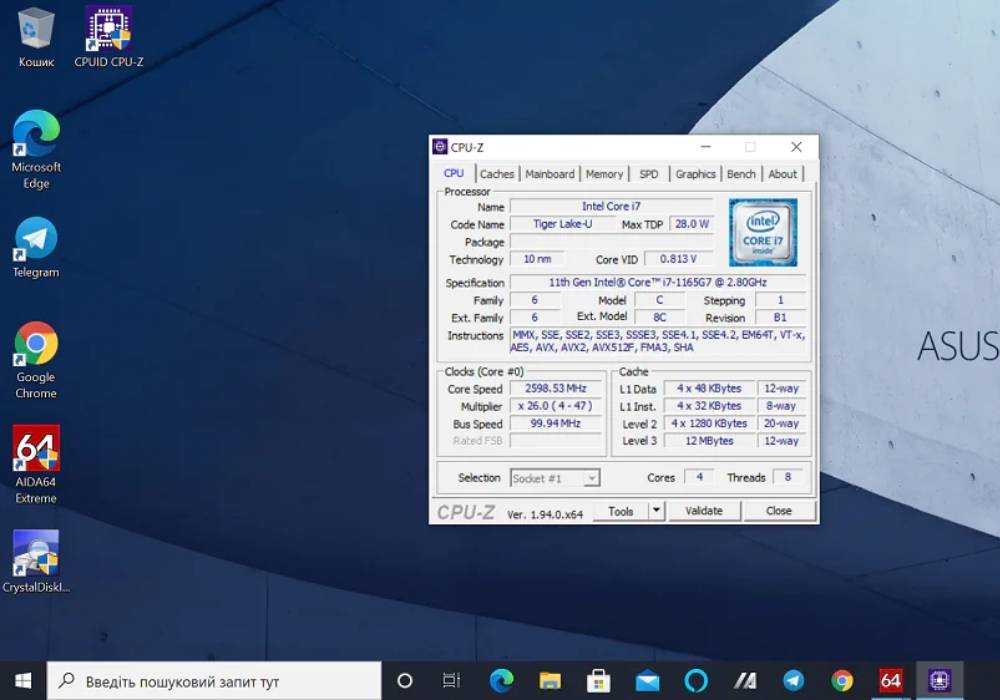Switch to the Caches tab

pyautogui.click(x=497, y=174)
